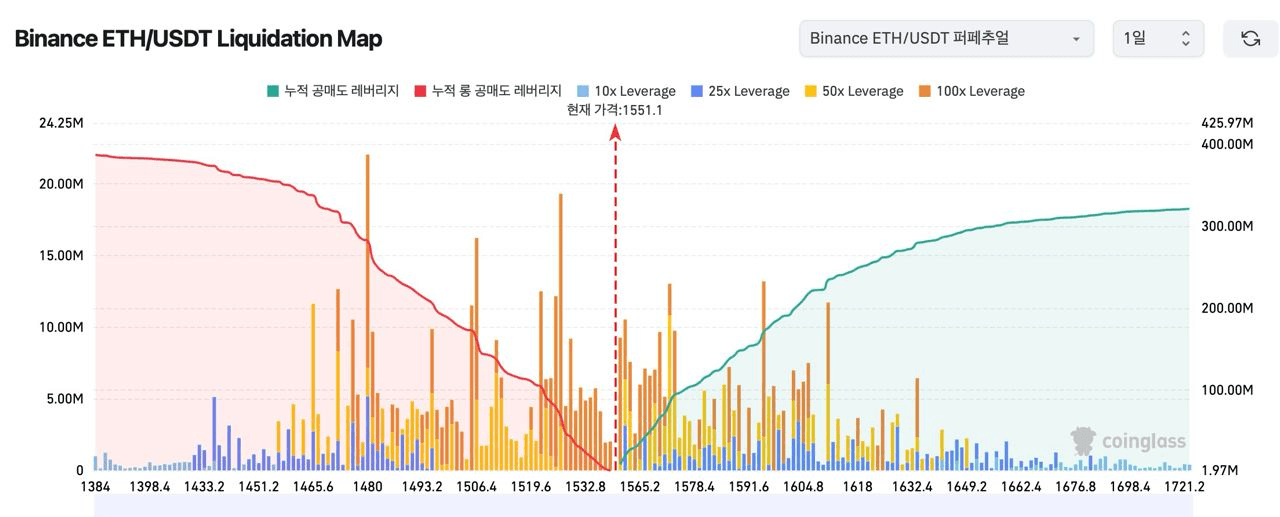Click the Binance ETH/USDT Liquidation Map title

(x=198, y=39)
